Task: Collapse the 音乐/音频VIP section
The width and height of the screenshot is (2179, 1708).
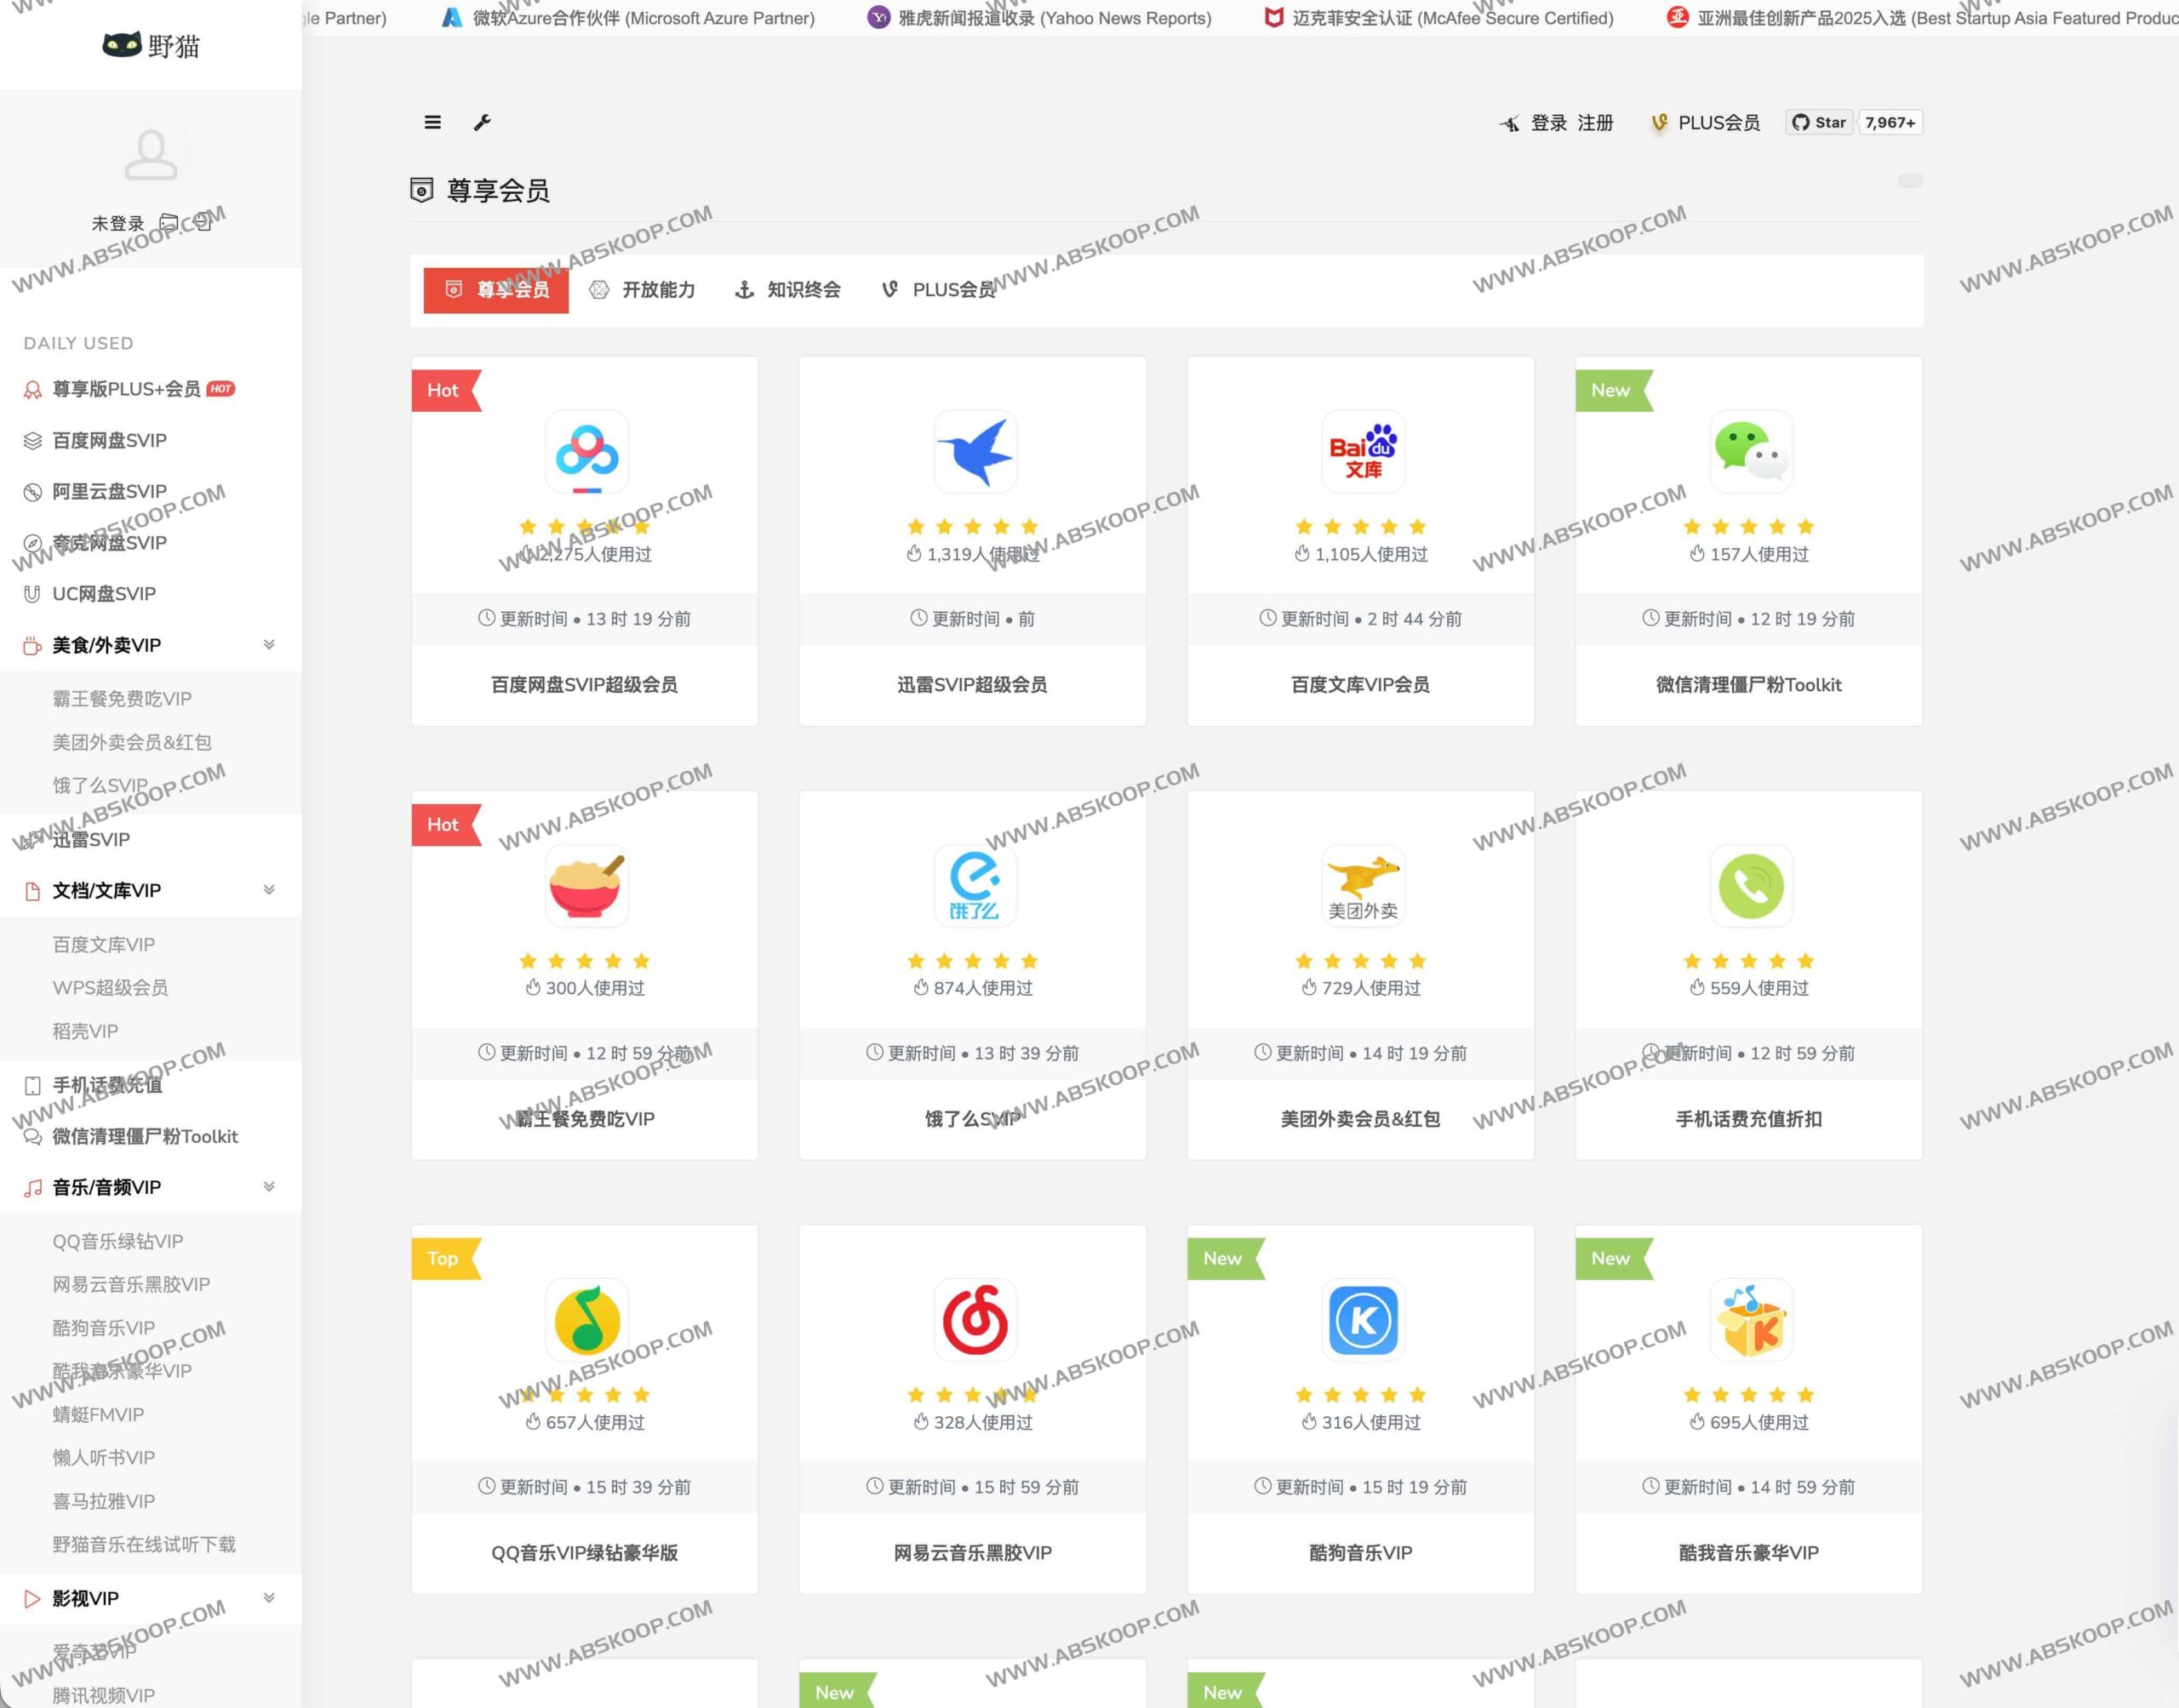Action: click(x=269, y=1187)
